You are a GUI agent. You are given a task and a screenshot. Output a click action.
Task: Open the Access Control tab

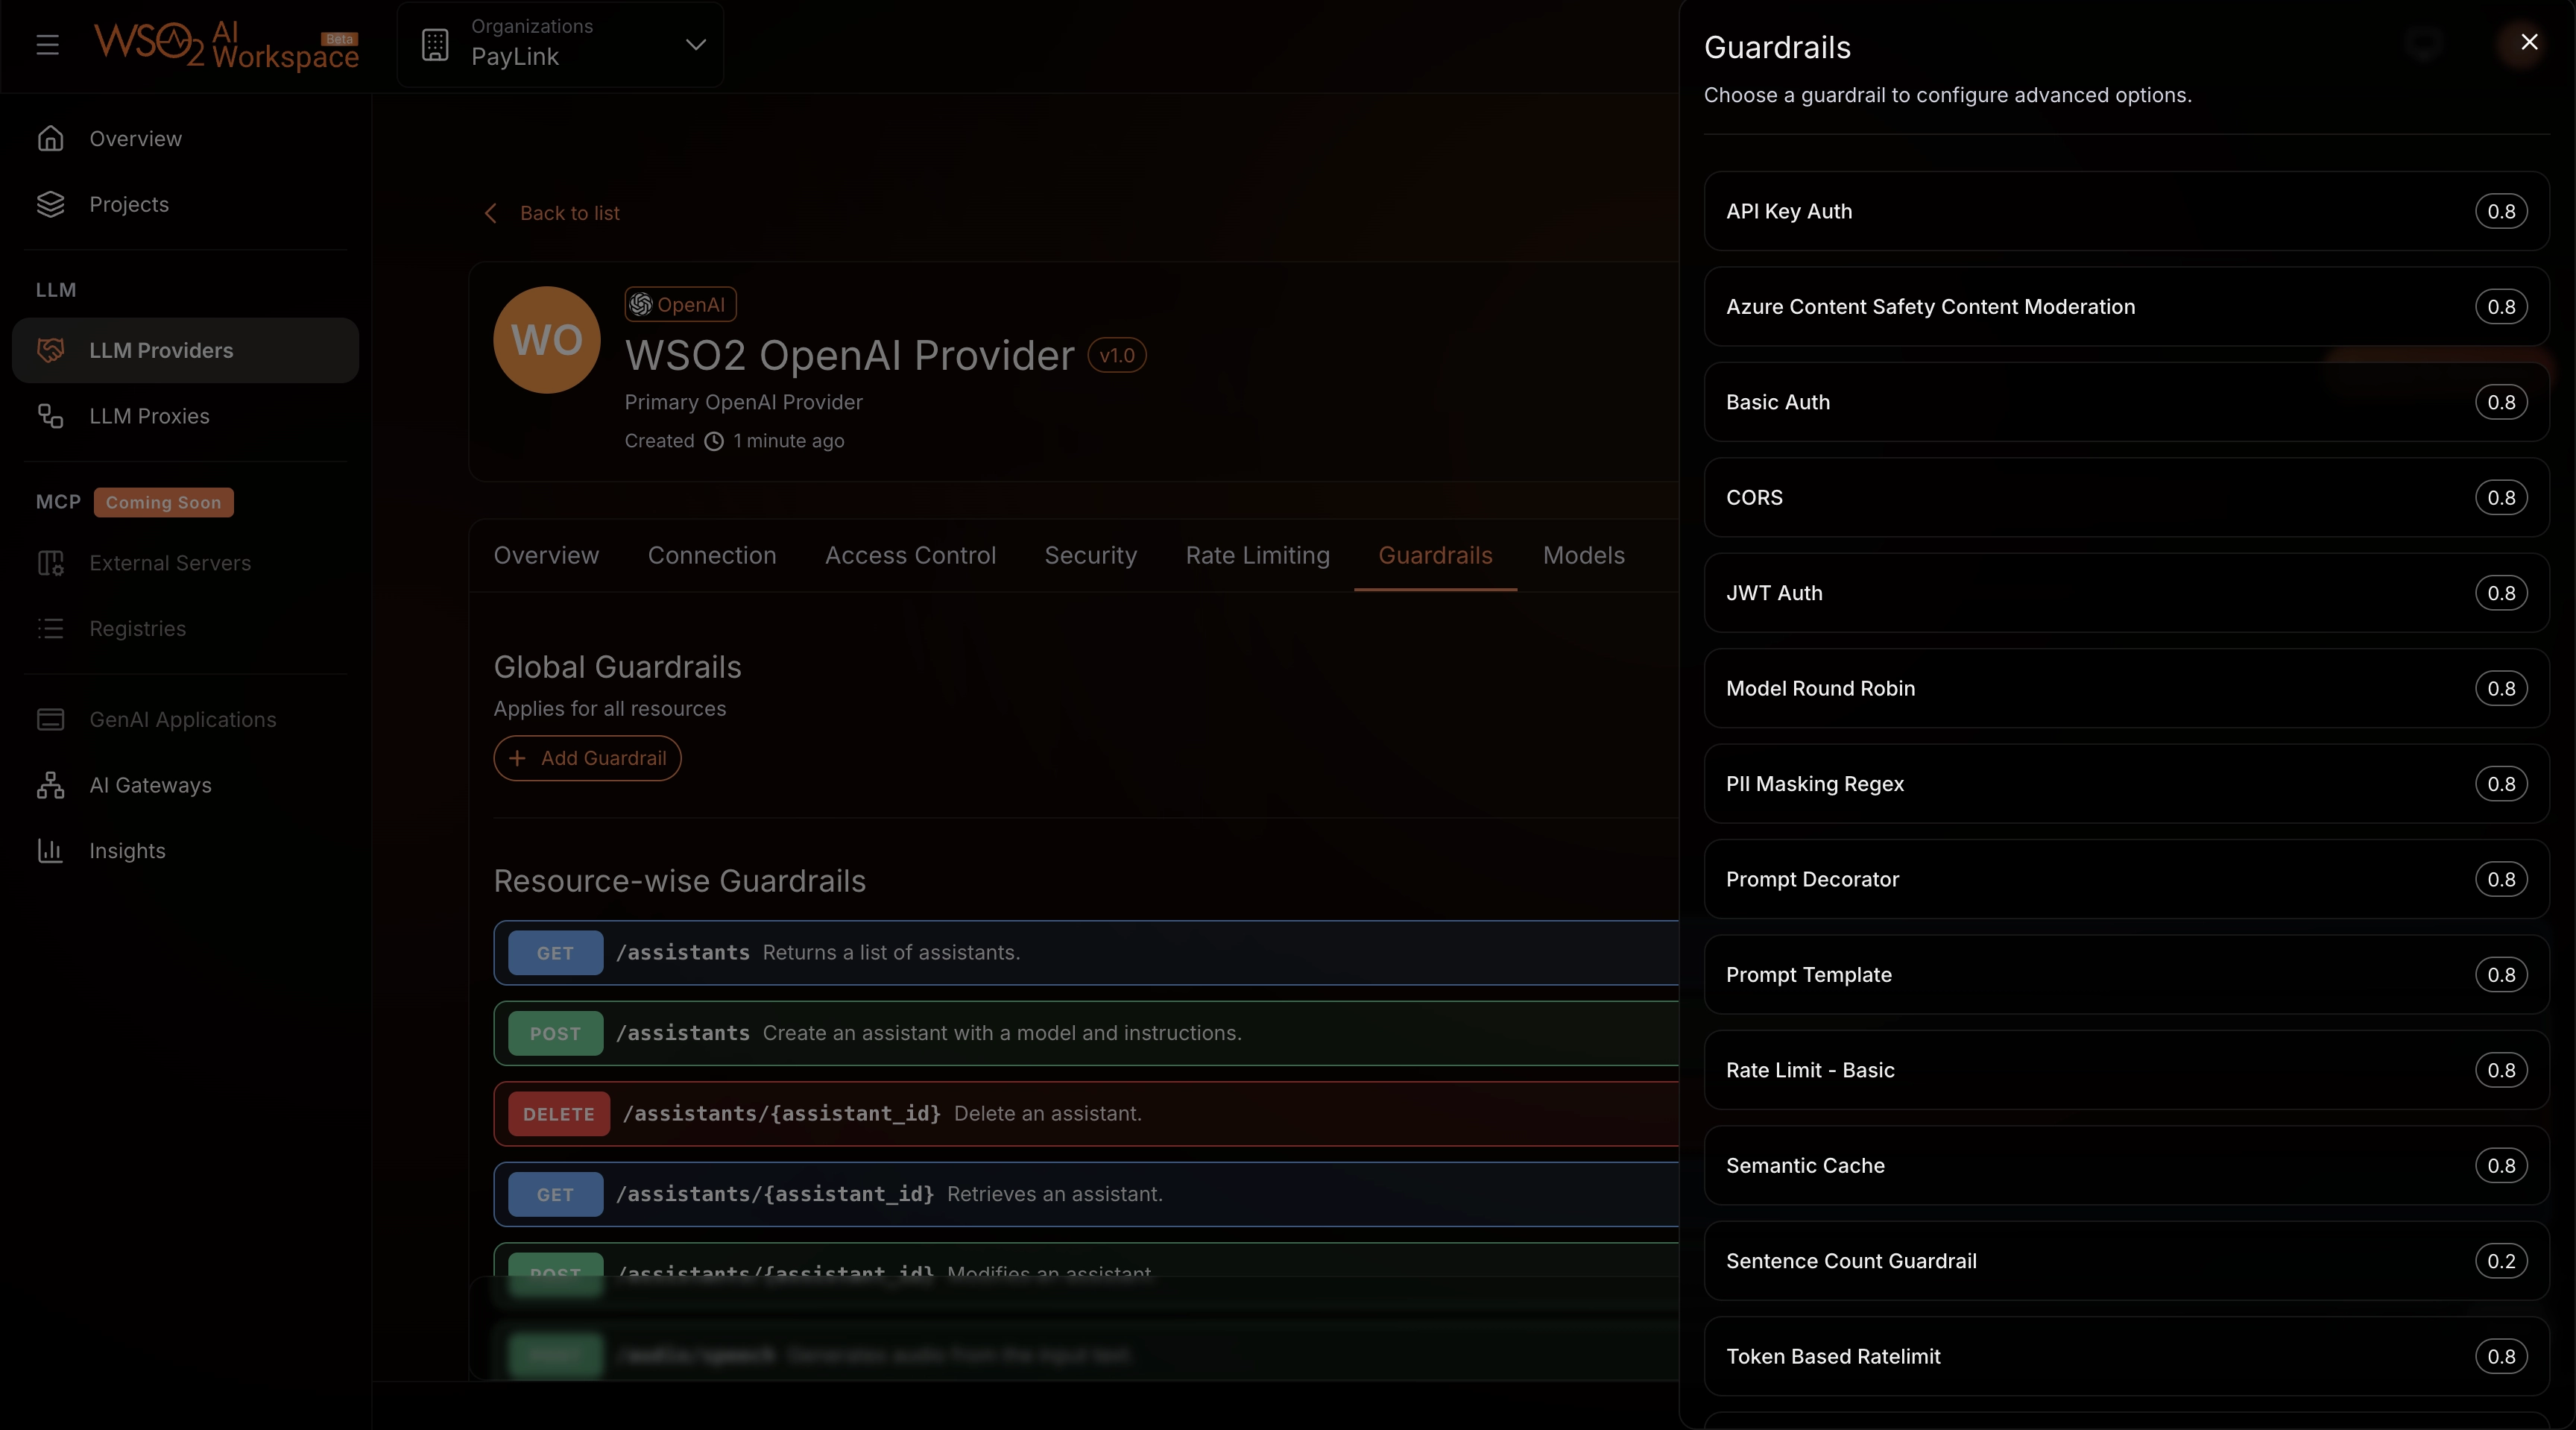910,556
